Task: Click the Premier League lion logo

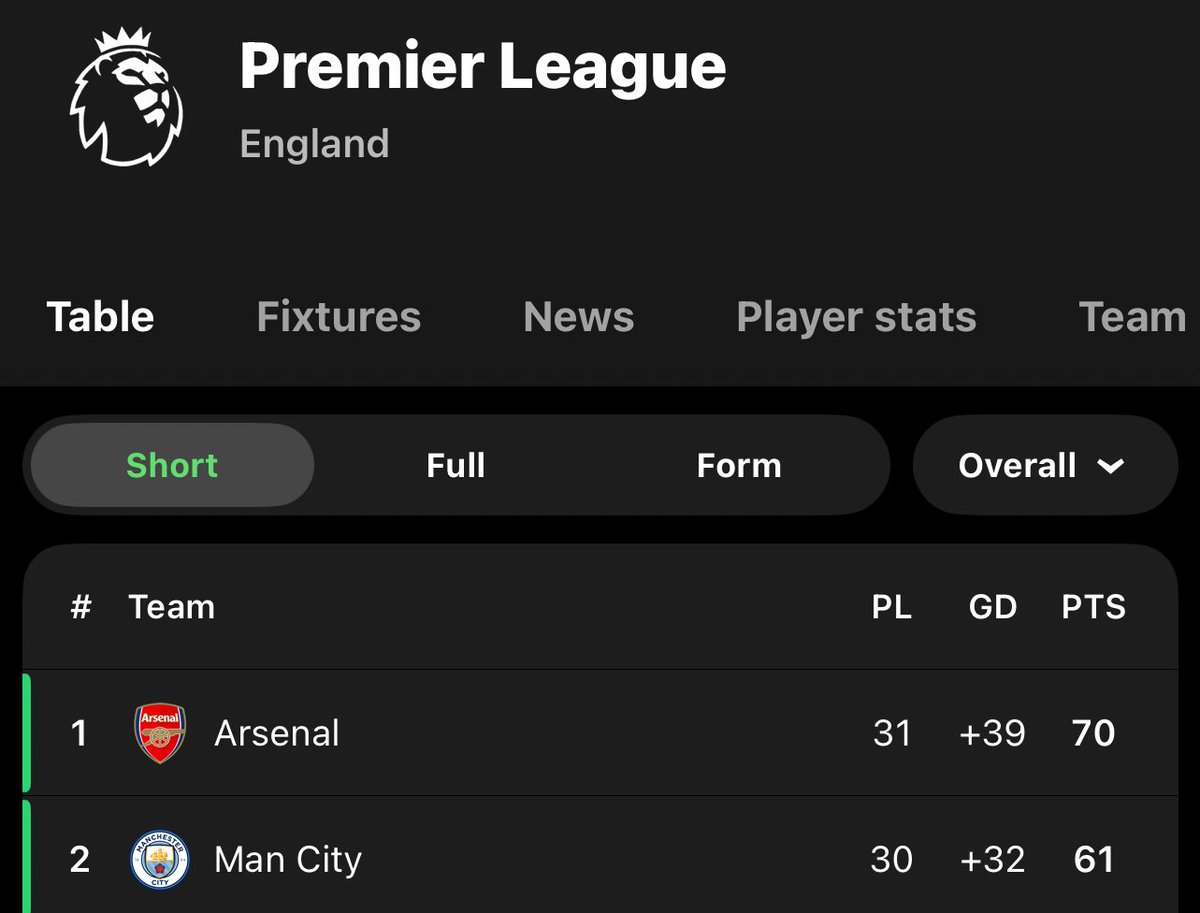Action: (x=126, y=98)
